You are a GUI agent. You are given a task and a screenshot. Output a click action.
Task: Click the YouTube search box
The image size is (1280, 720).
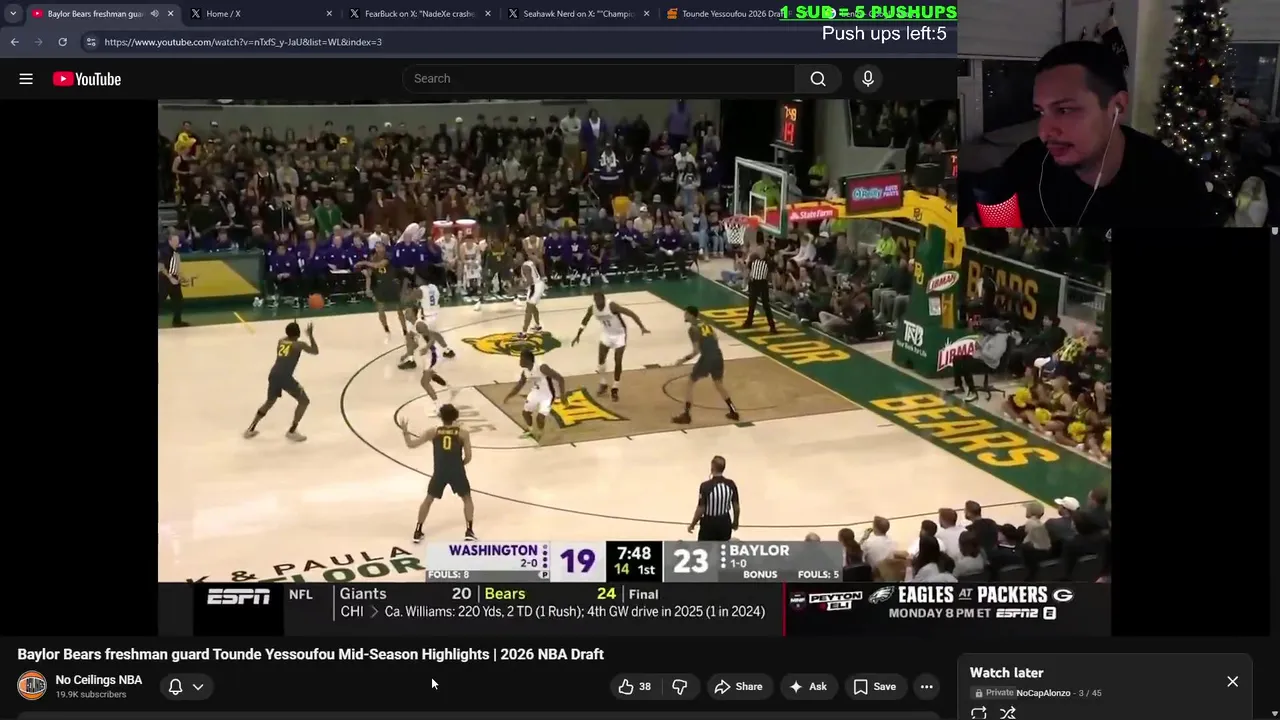(598, 78)
